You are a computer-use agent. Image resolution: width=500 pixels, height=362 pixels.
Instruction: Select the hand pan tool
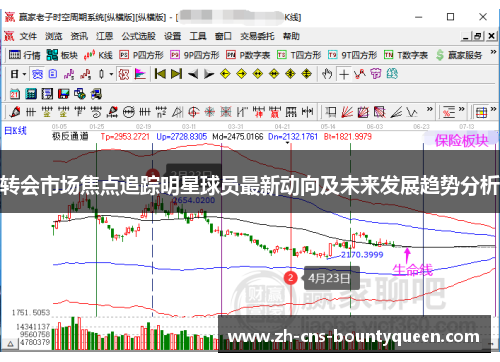click(x=327, y=74)
